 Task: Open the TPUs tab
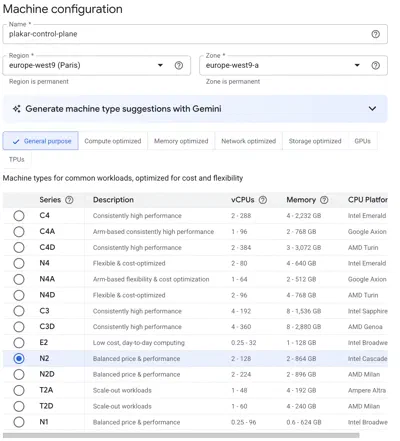tap(17, 159)
